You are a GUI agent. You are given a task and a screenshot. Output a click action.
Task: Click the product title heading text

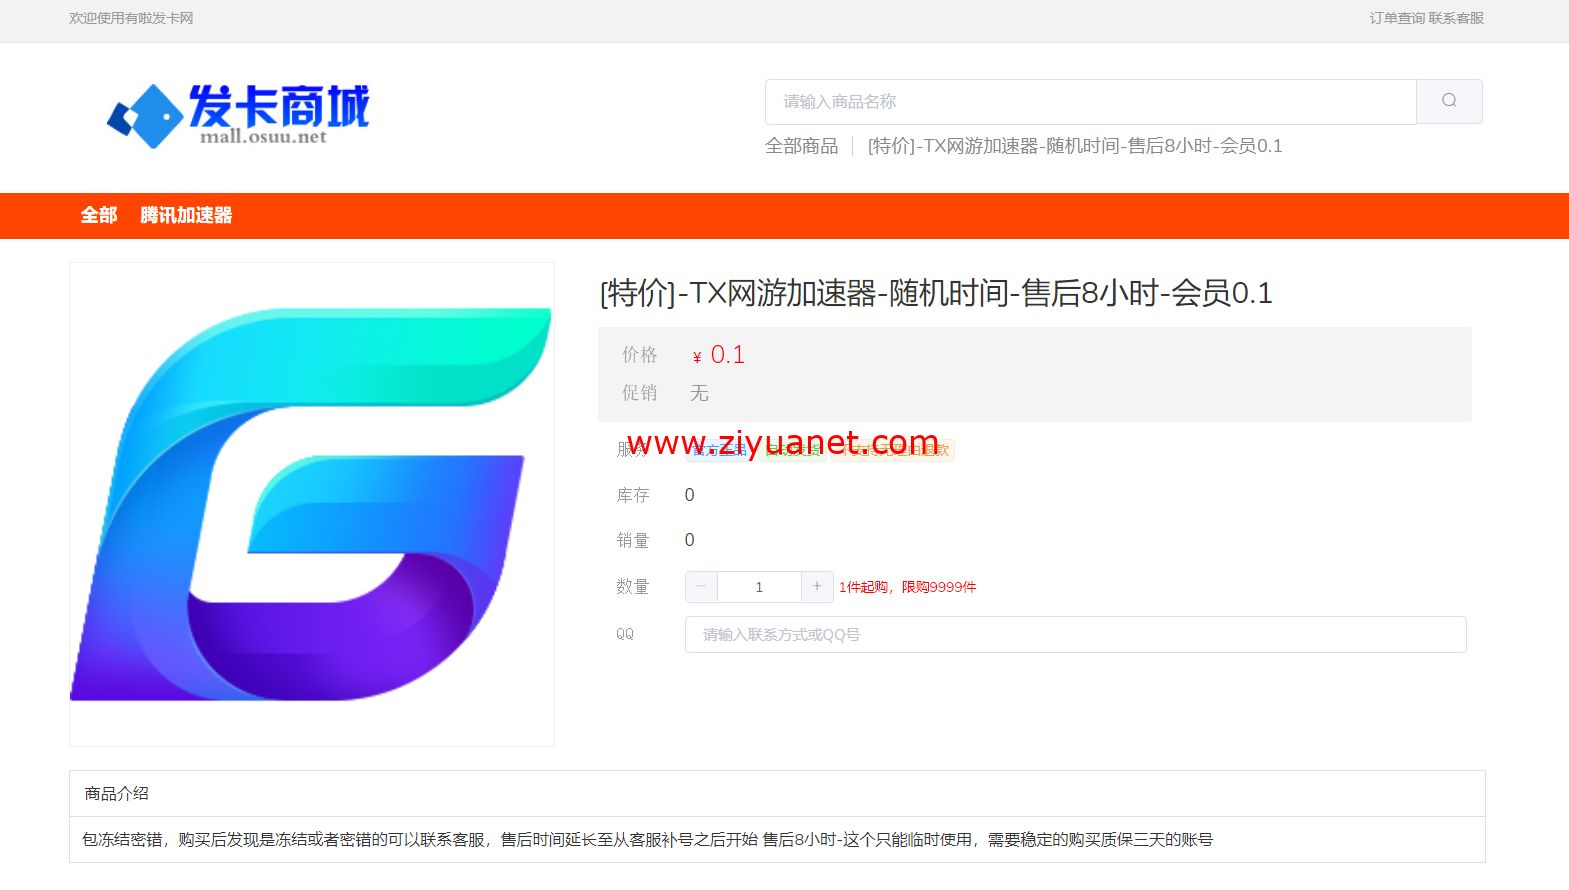[x=936, y=293]
